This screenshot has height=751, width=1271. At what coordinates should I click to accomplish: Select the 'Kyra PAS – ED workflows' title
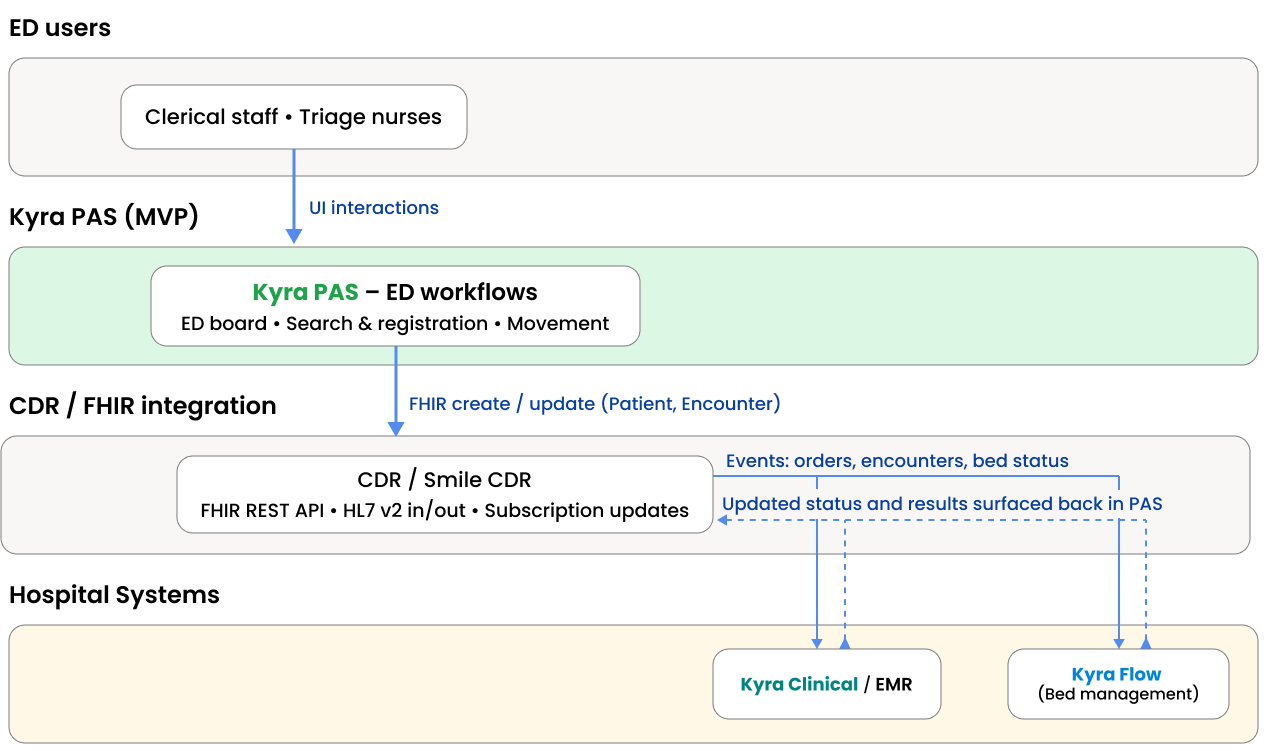(x=395, y=292)
